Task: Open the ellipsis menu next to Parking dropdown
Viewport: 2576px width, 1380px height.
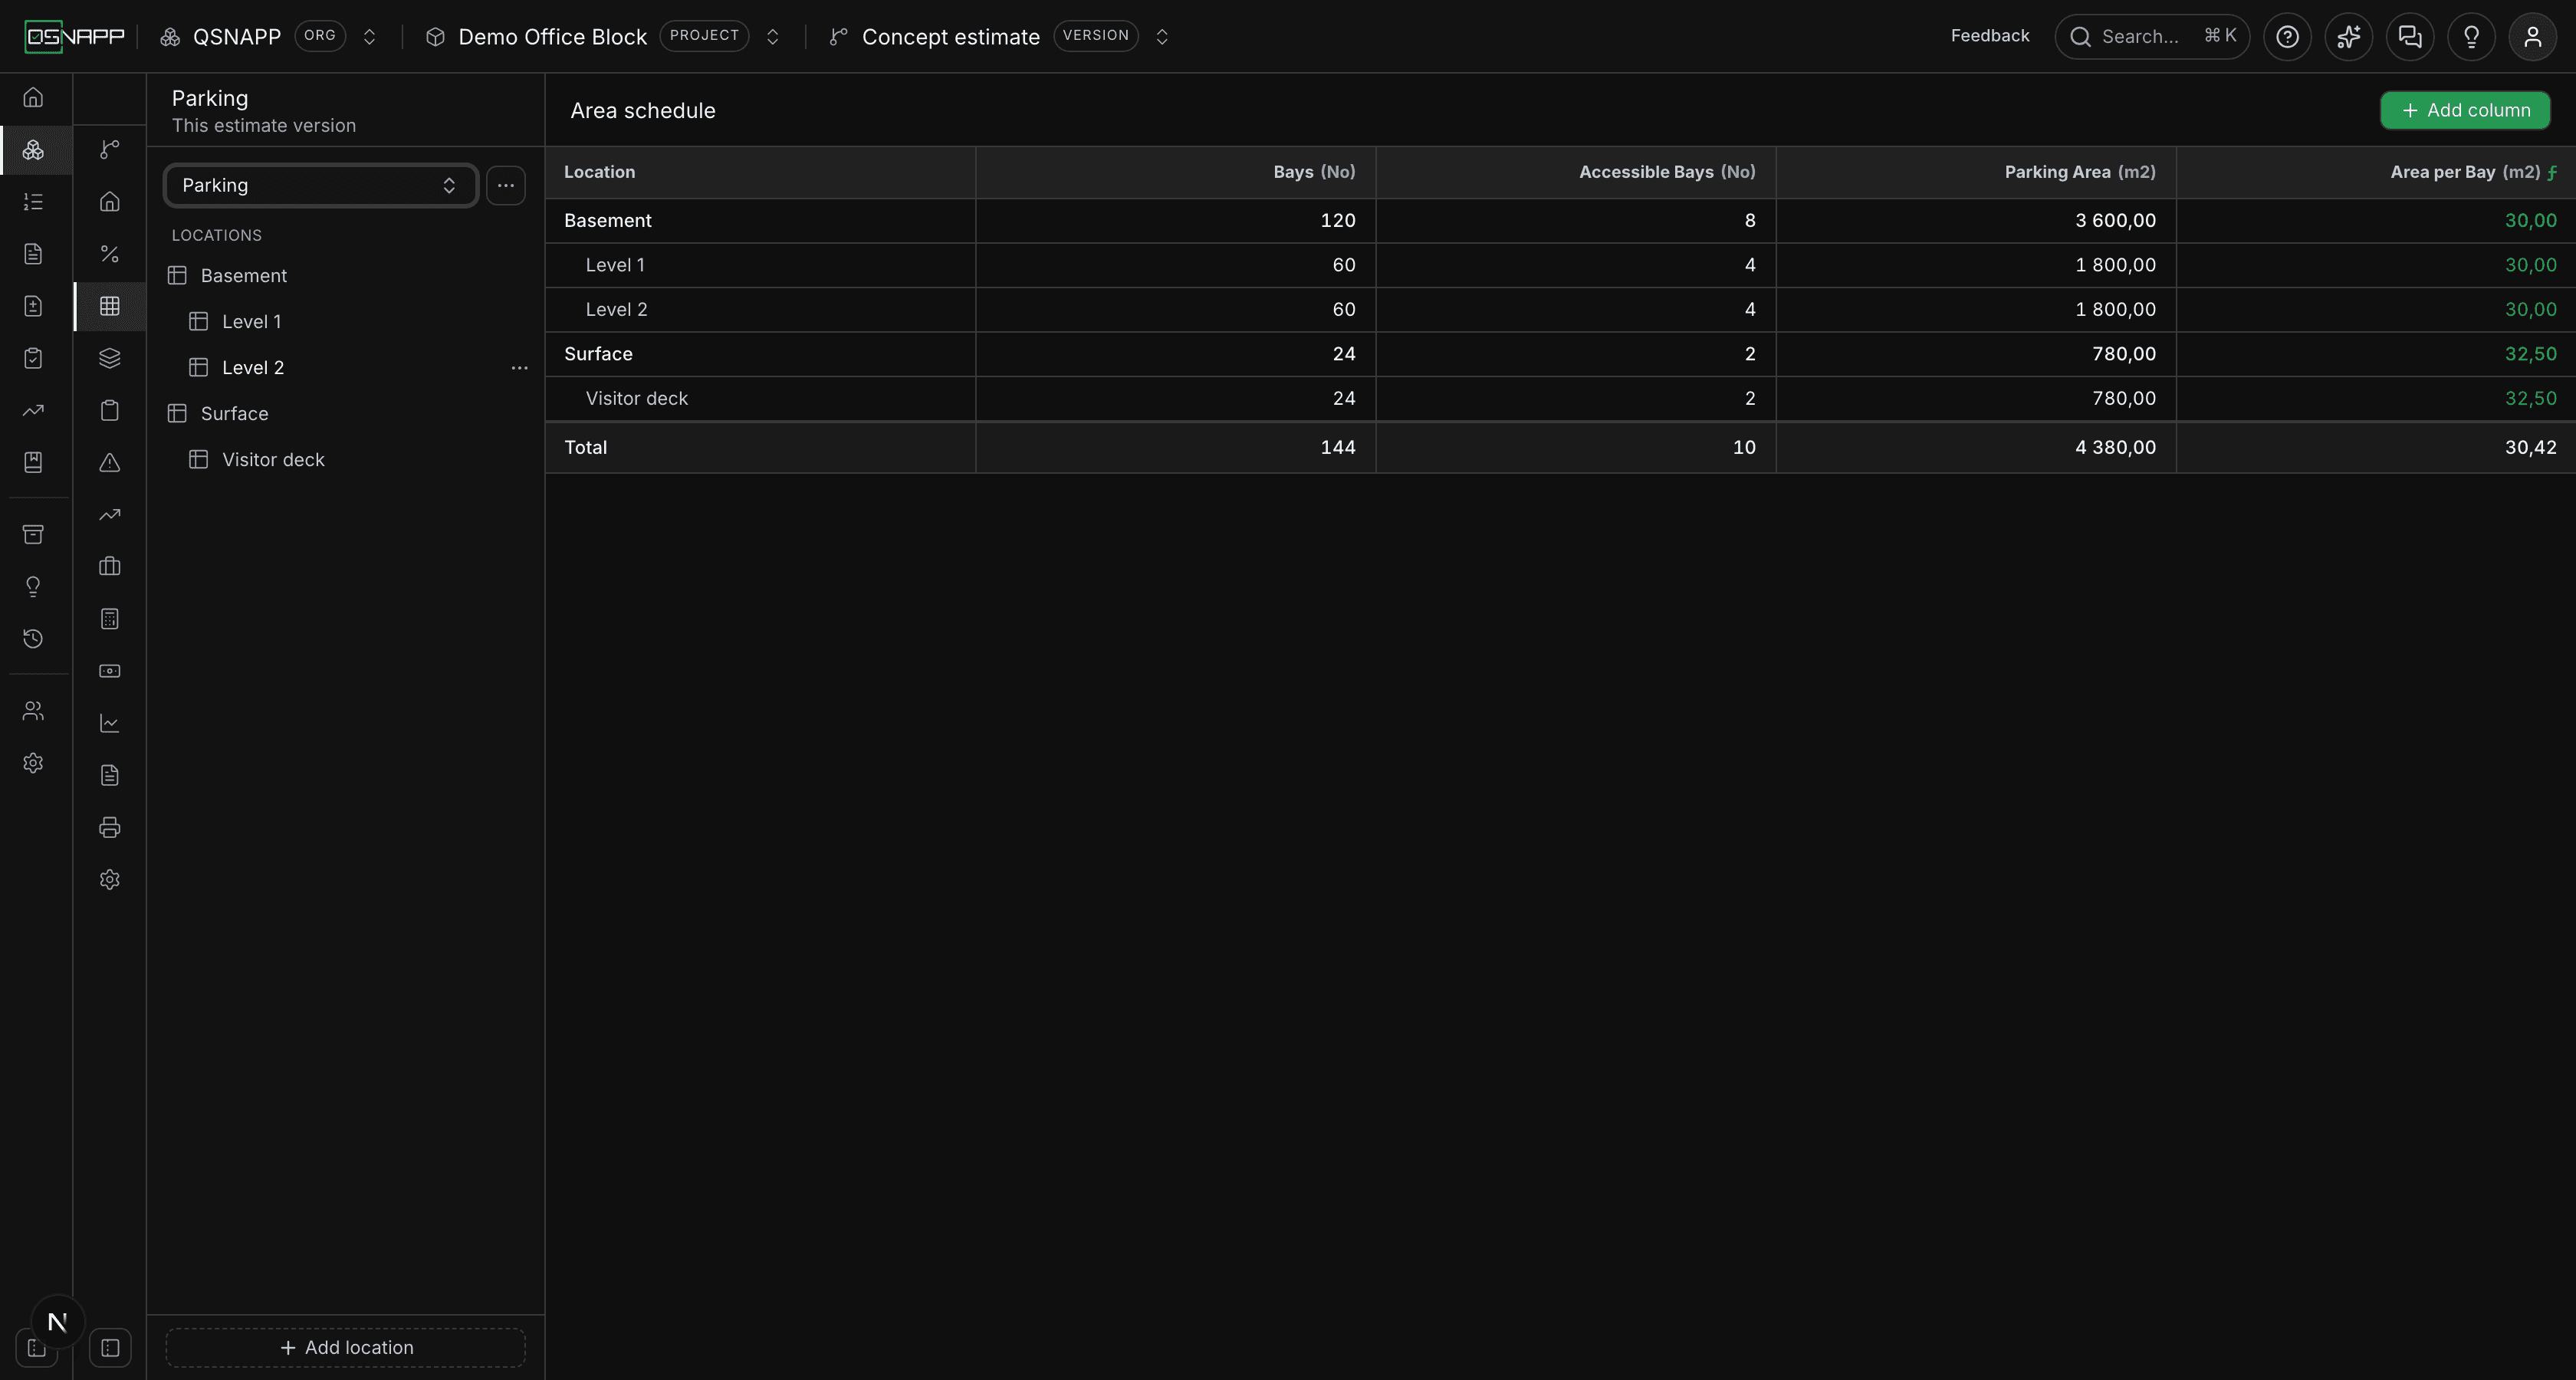Action: point(506,185)
